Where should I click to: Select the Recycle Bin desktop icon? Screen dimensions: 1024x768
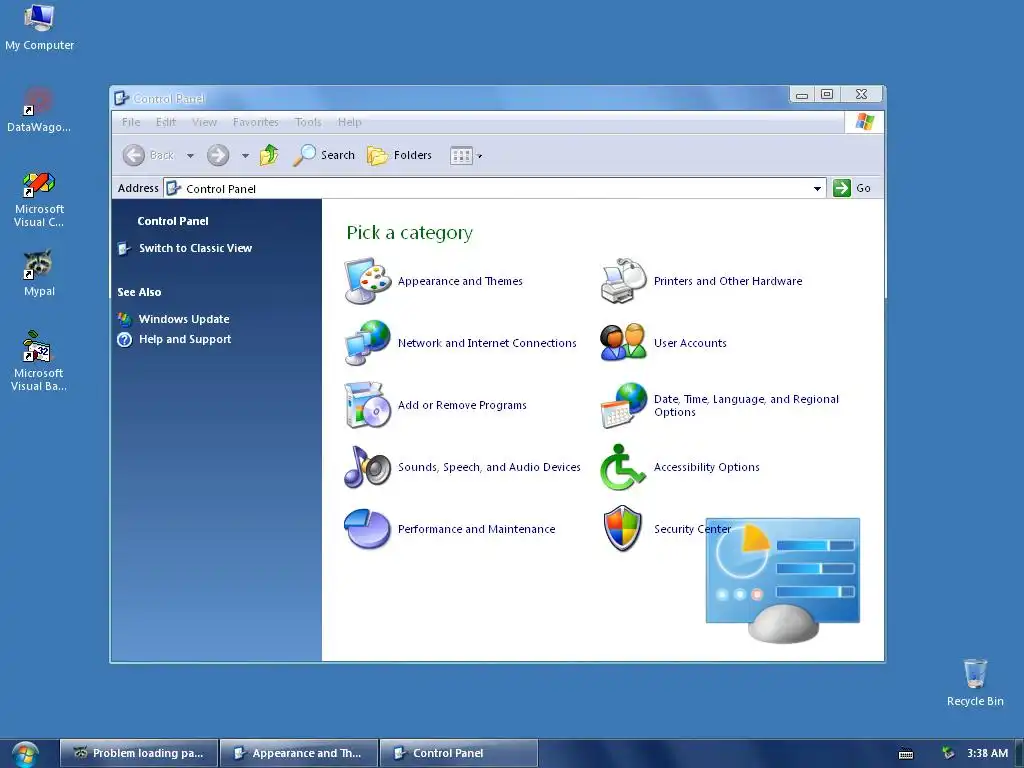975,682
